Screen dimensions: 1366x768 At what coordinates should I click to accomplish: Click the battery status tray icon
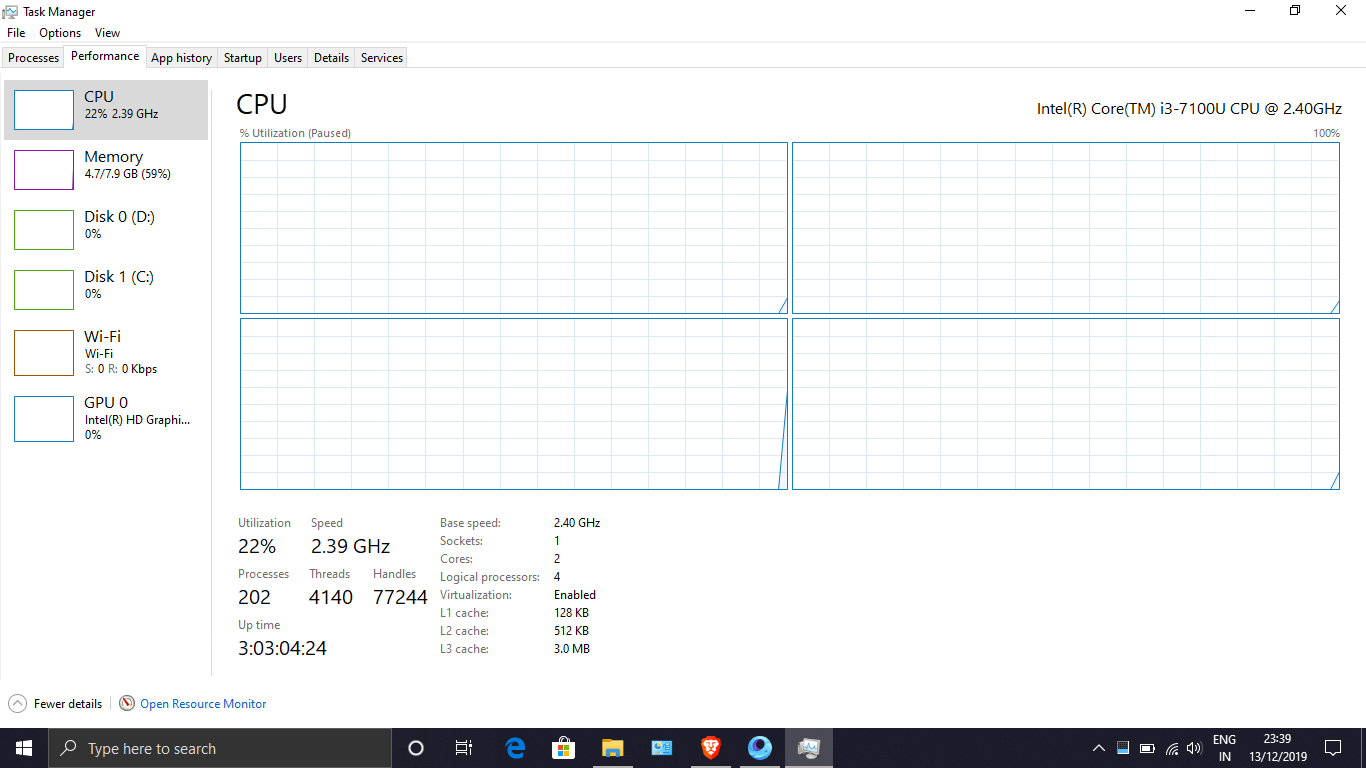point(1147,748)
